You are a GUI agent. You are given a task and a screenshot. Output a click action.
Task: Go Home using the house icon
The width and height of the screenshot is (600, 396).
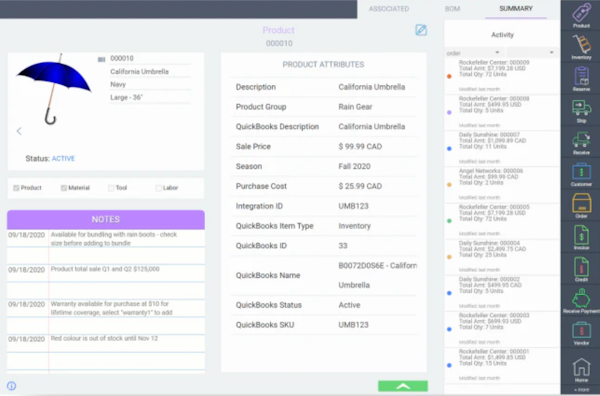(581, 370)
